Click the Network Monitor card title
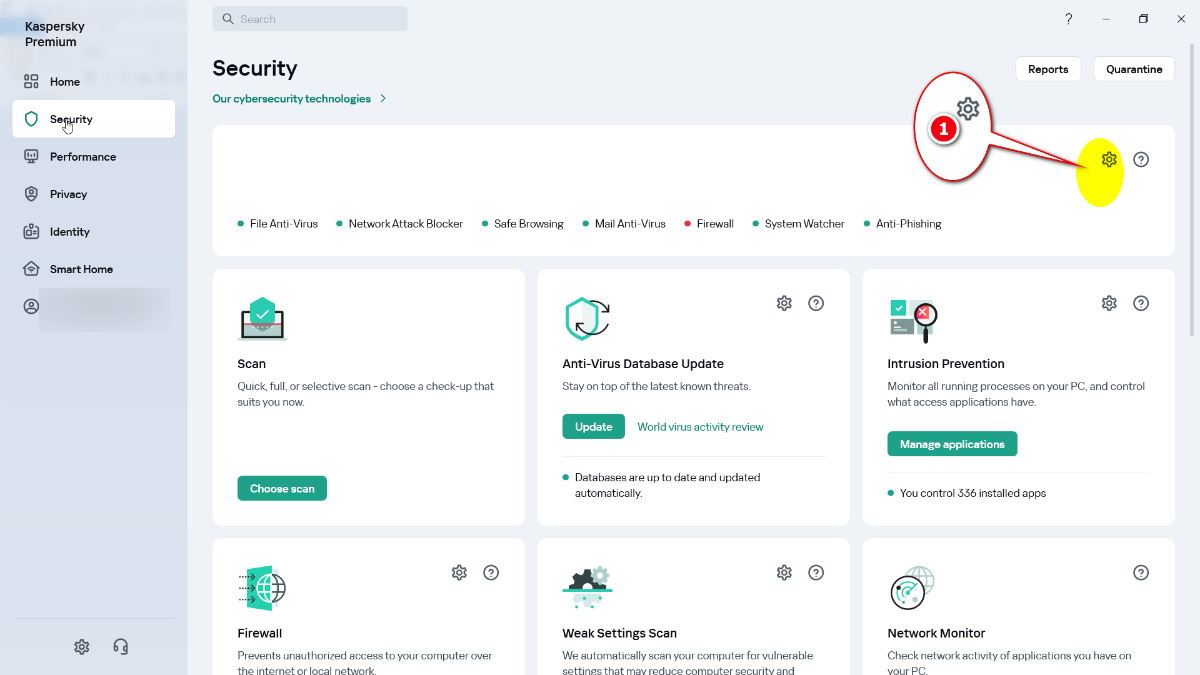This screenshot has width=1200, height=675. click(x=936, y=633)
